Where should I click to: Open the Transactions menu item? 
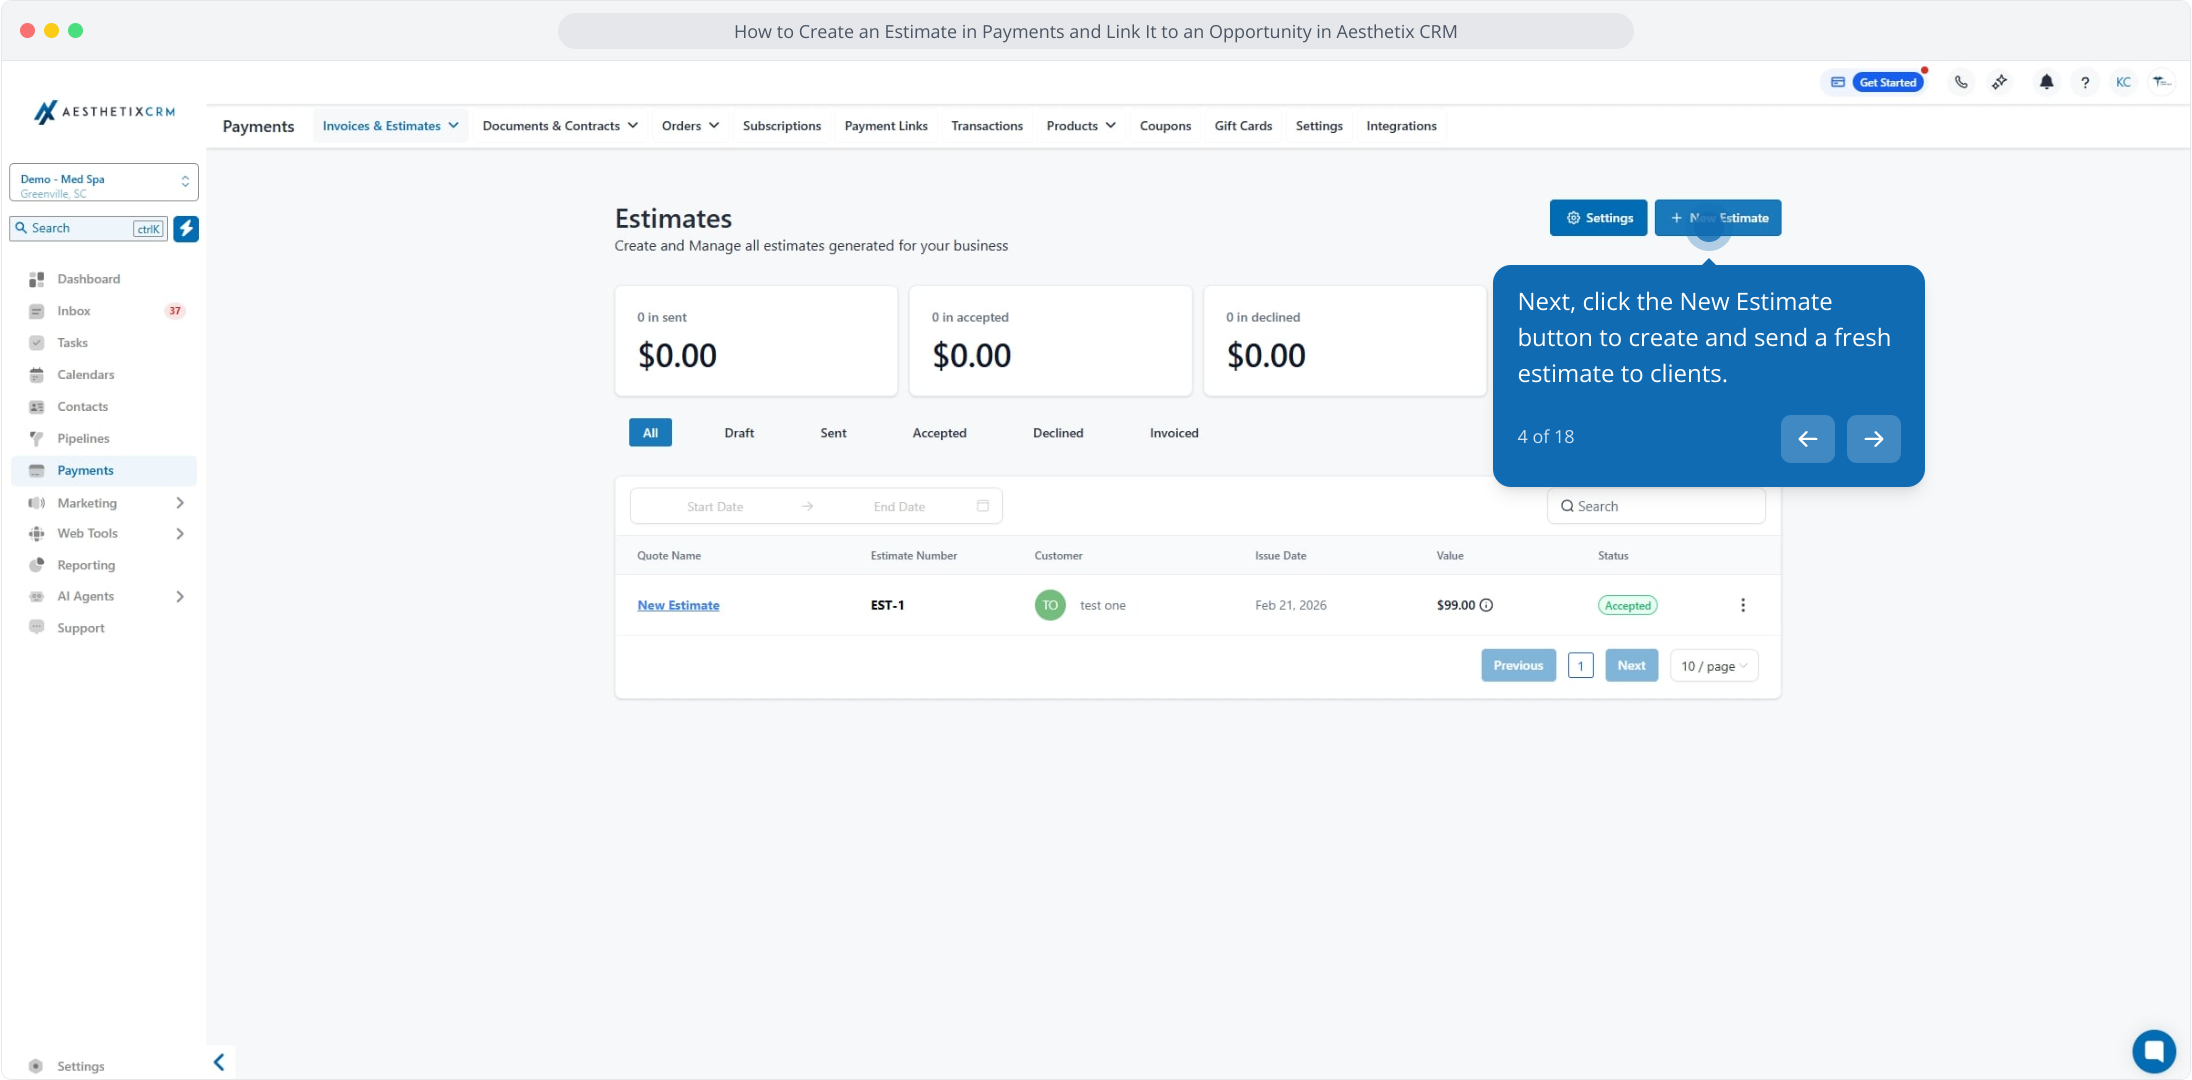(x=986, y=126)
